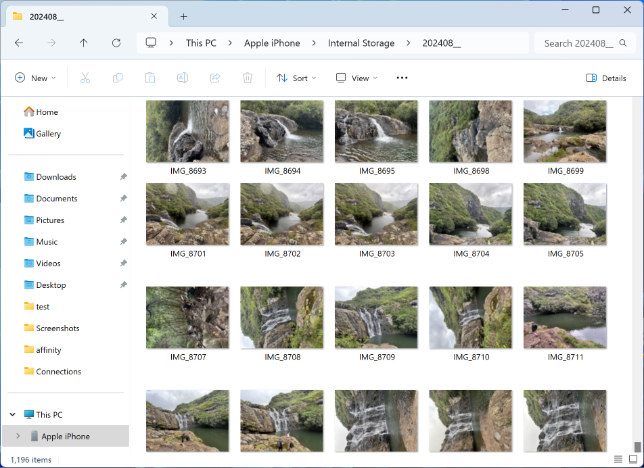Open Gallery in navigation pane
The width and height of the screenshot is (644, 468).
coord(42,134)
